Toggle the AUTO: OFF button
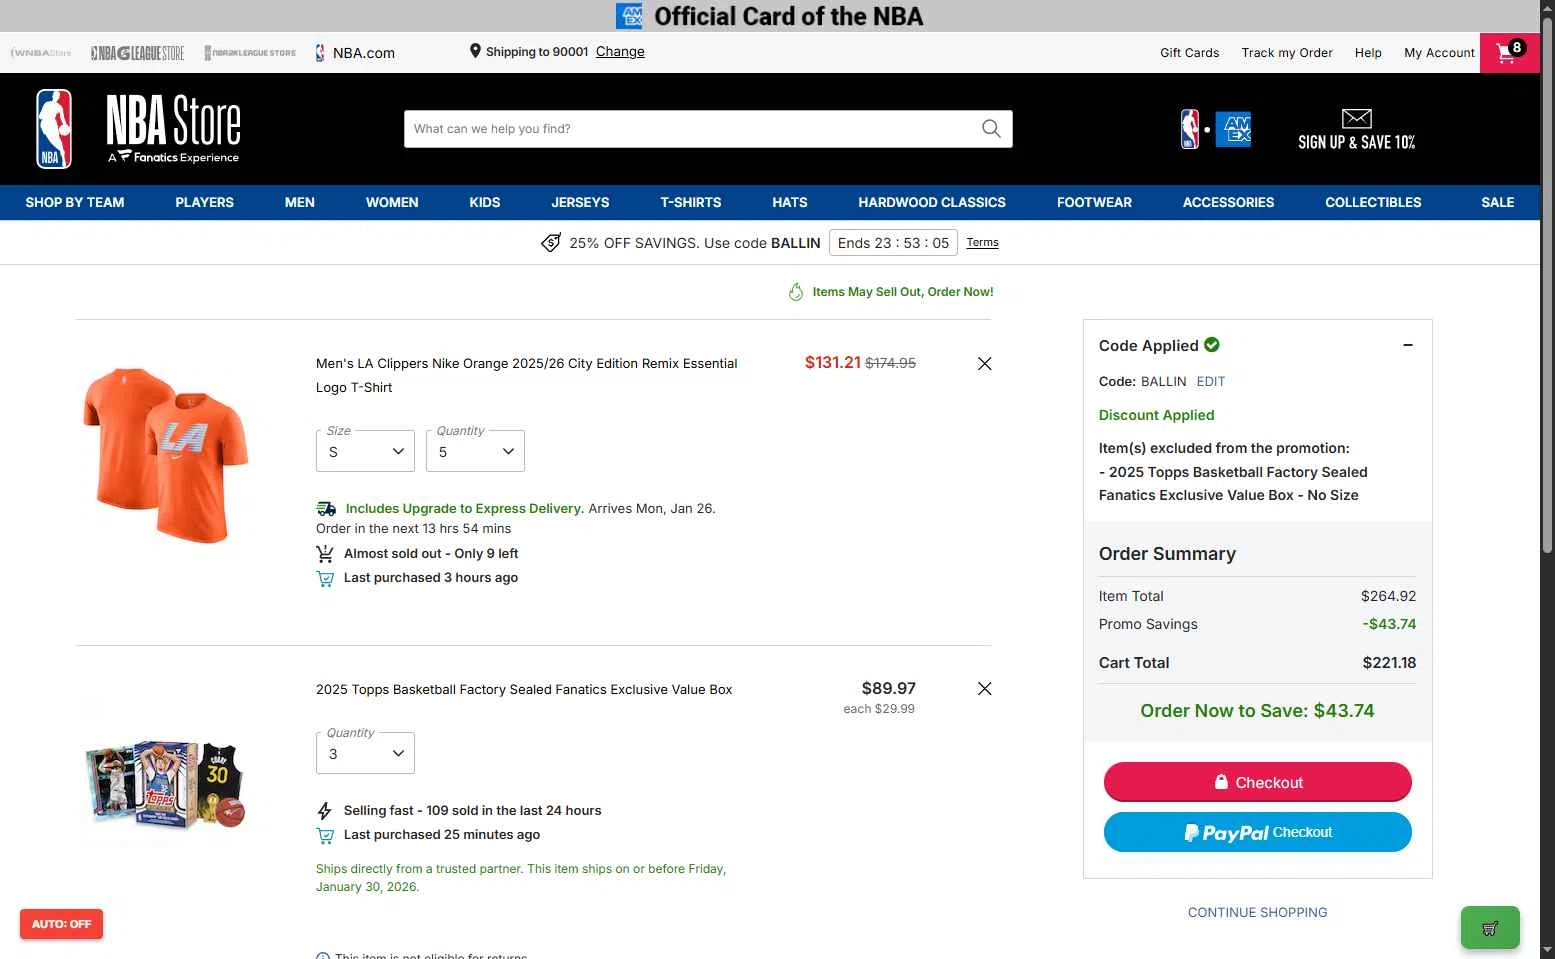 point(61,924)
